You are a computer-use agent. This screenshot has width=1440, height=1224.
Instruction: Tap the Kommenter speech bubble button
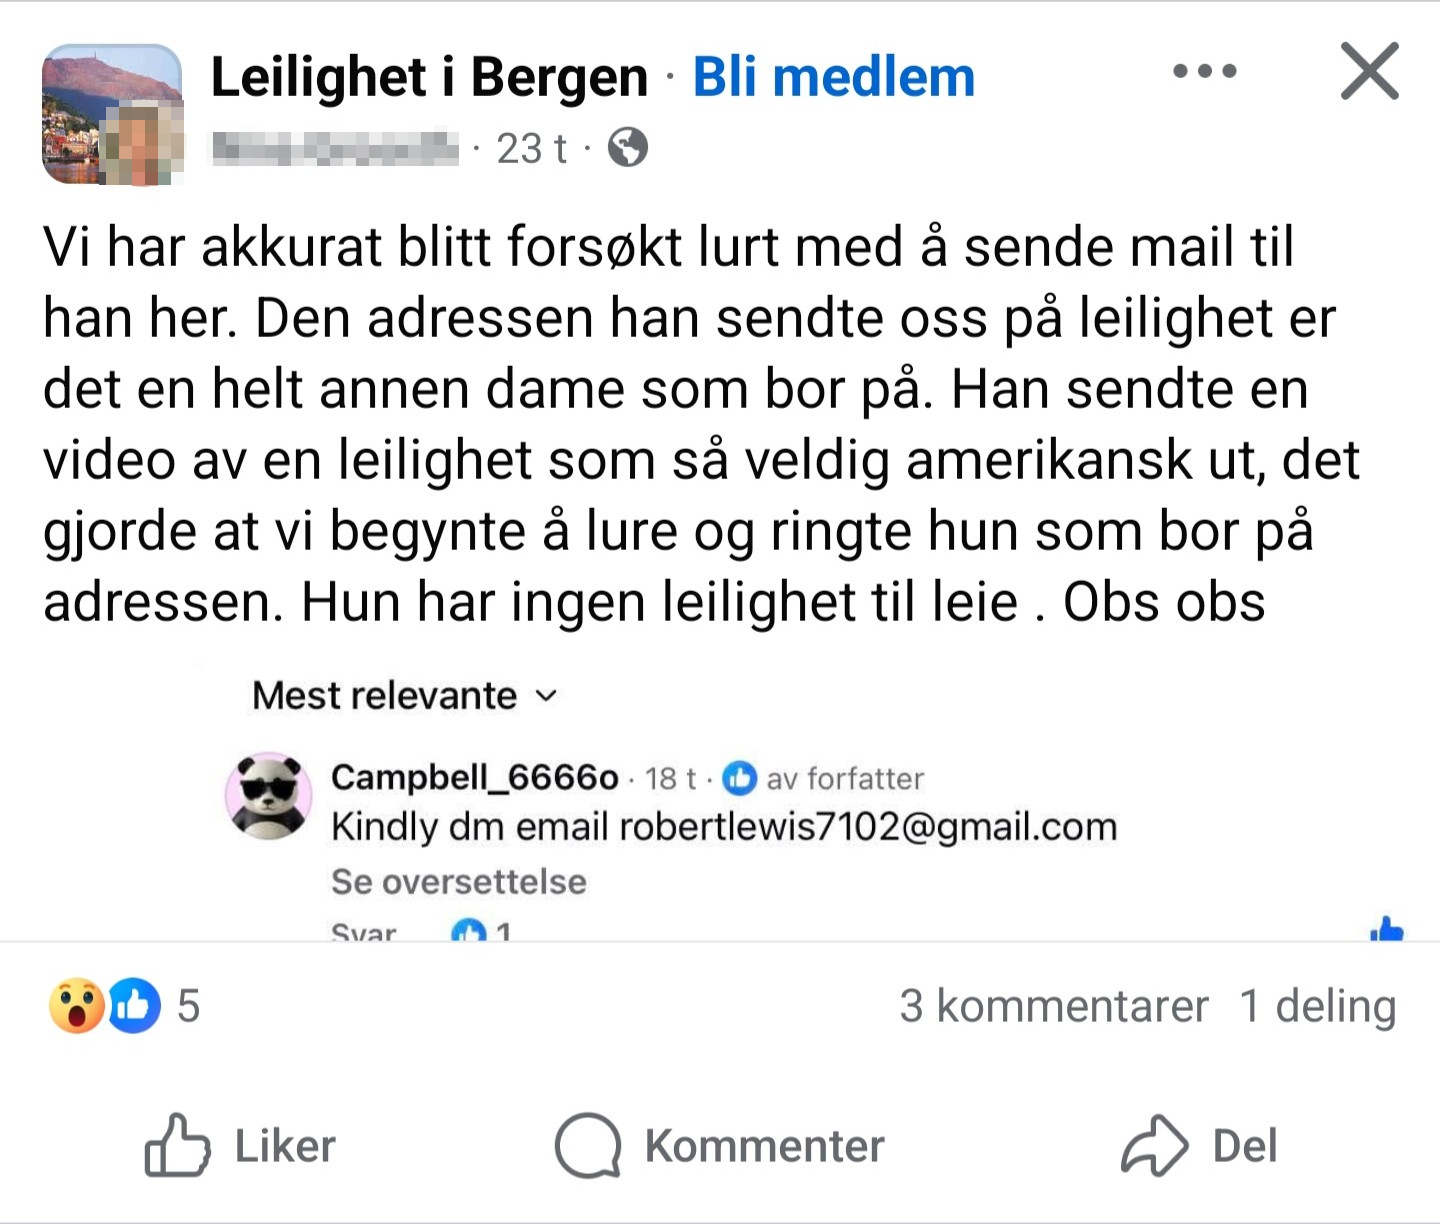(x=720, y=1146)
